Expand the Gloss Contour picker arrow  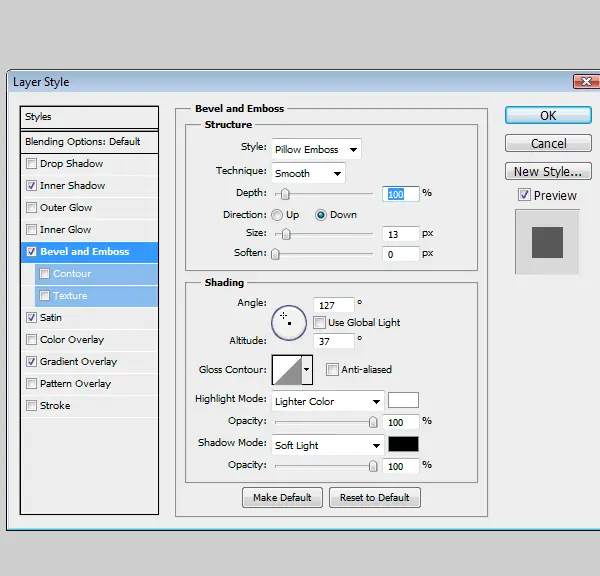coord(307,370)
